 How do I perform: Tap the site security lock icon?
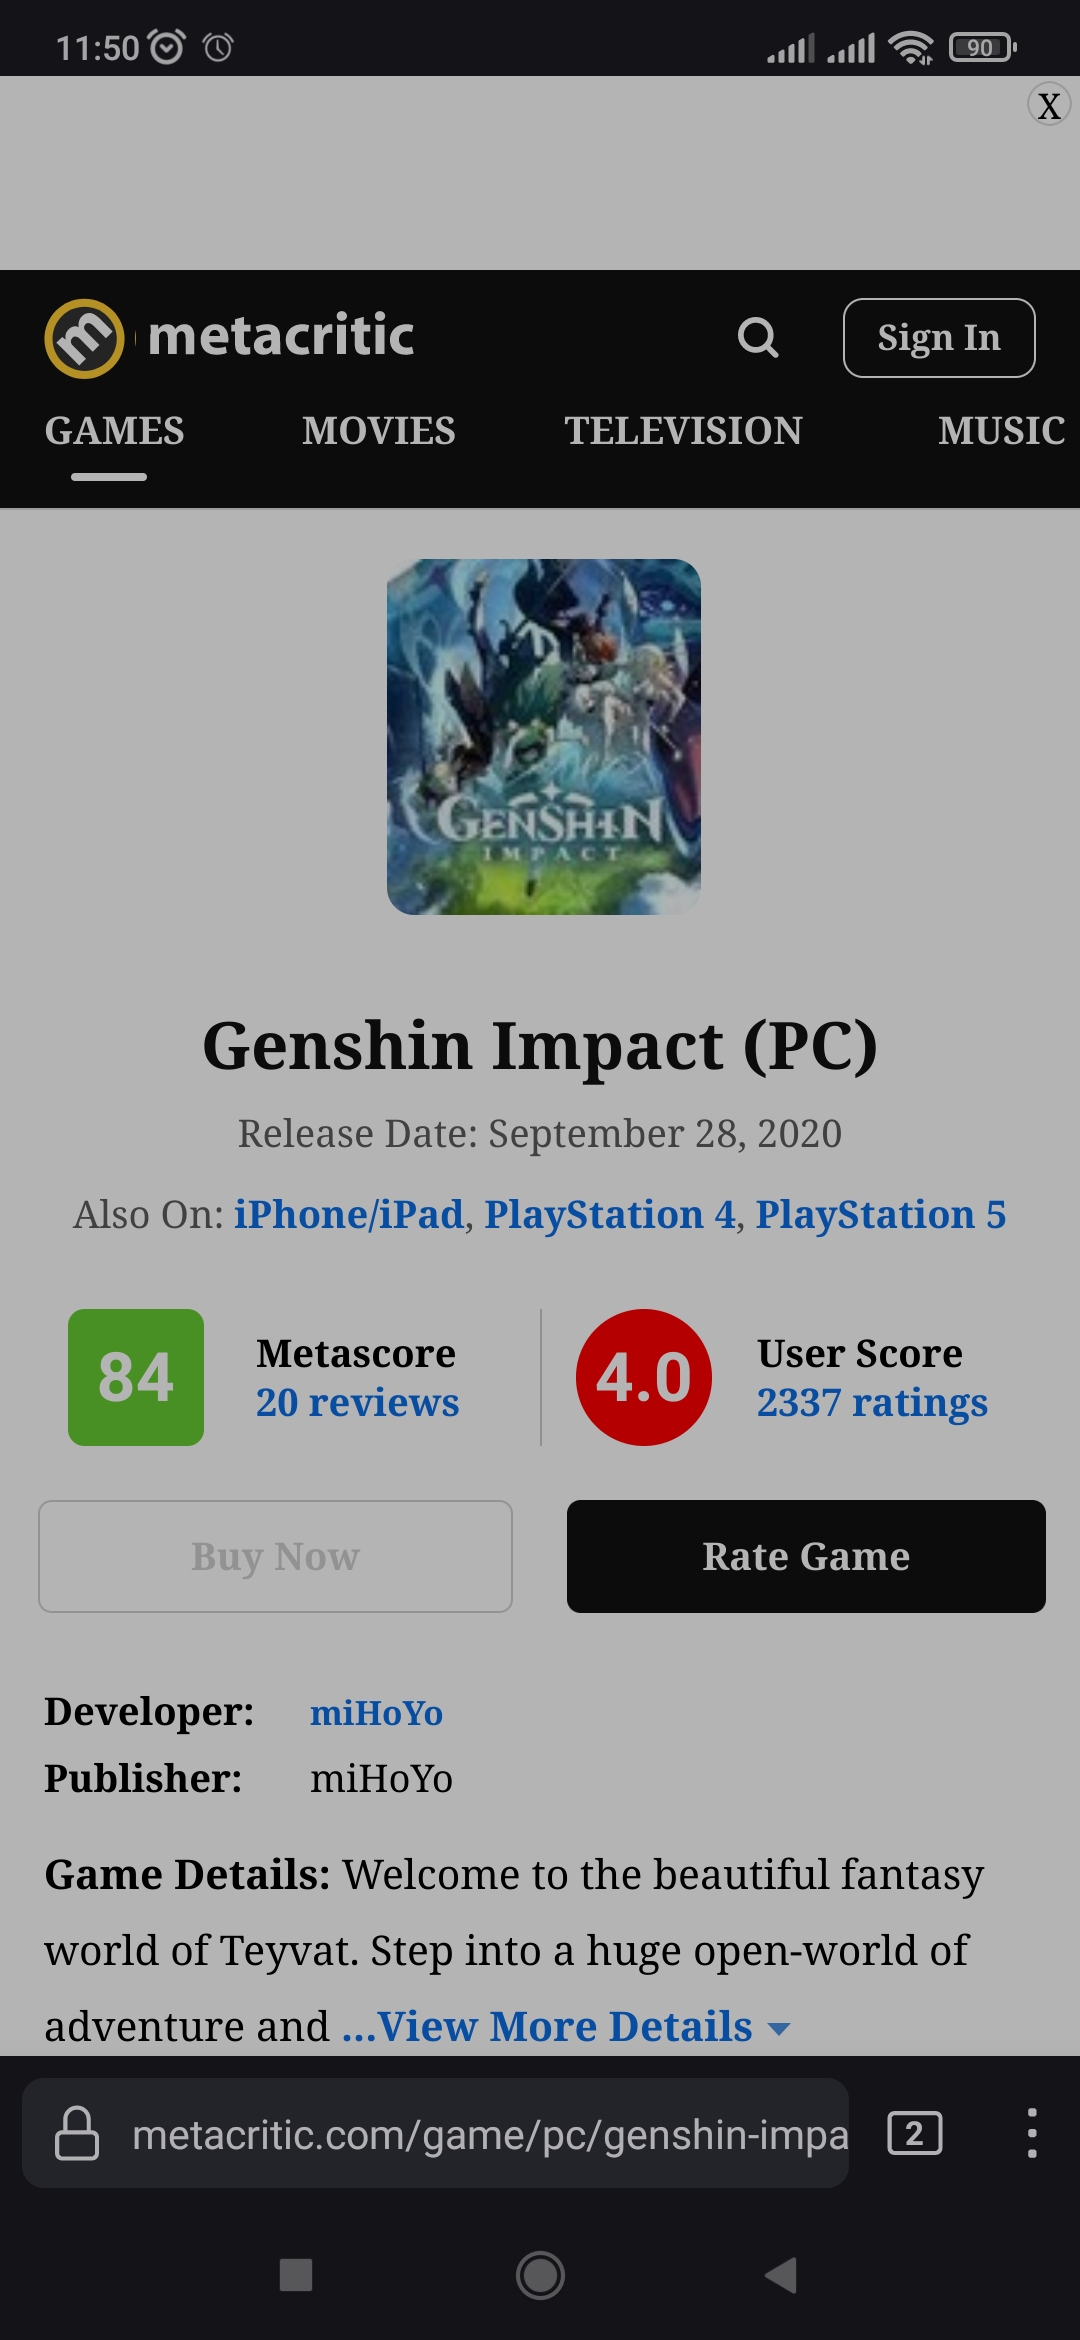77,2133
